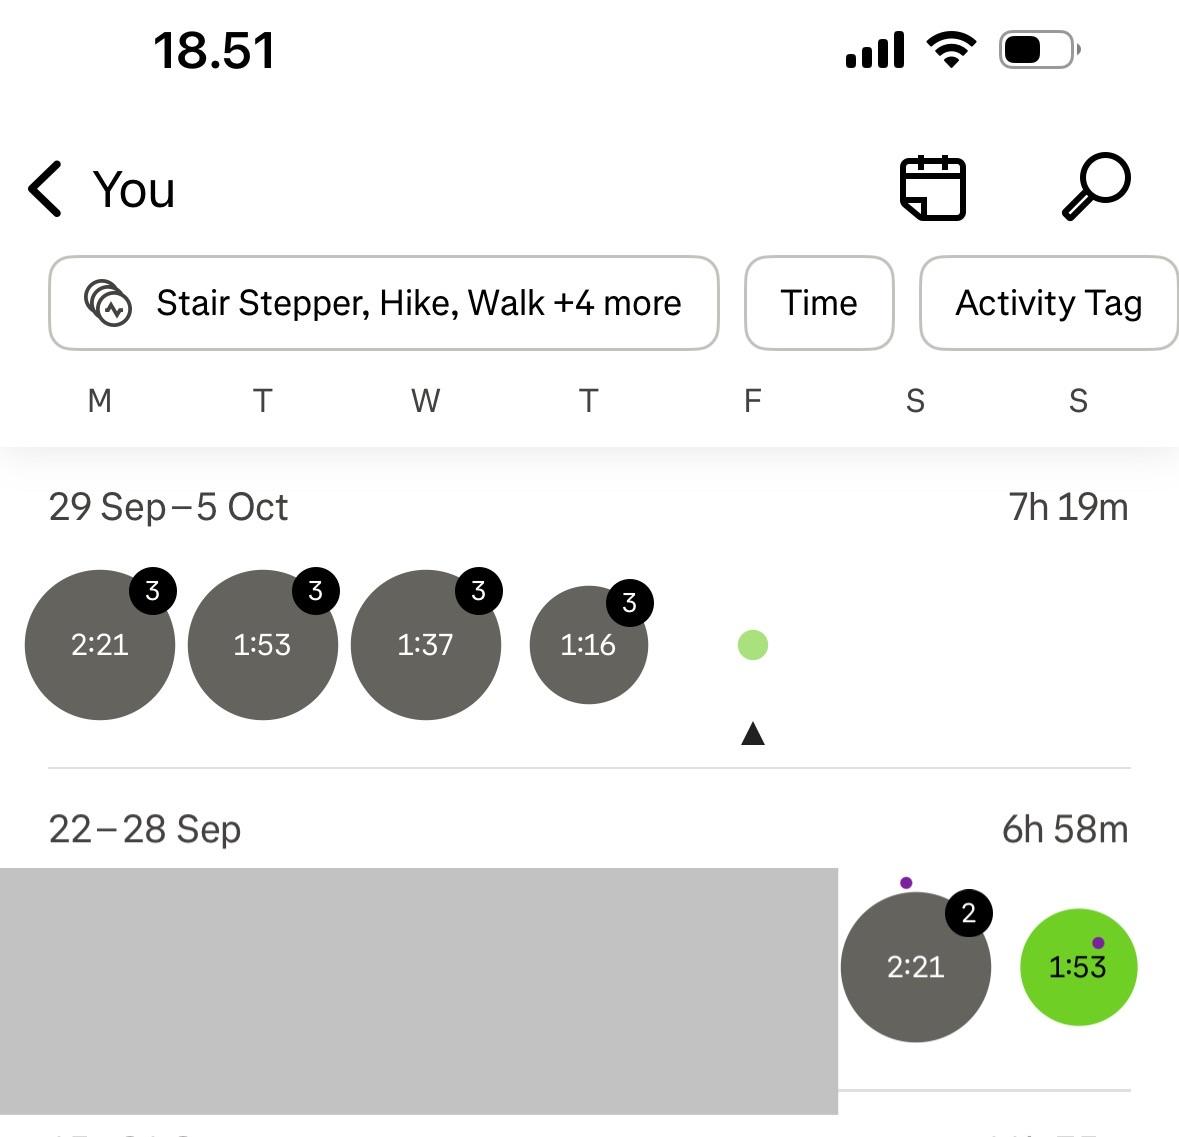Tap the 7h 19m weekly total

click(x=1068, y=507)
